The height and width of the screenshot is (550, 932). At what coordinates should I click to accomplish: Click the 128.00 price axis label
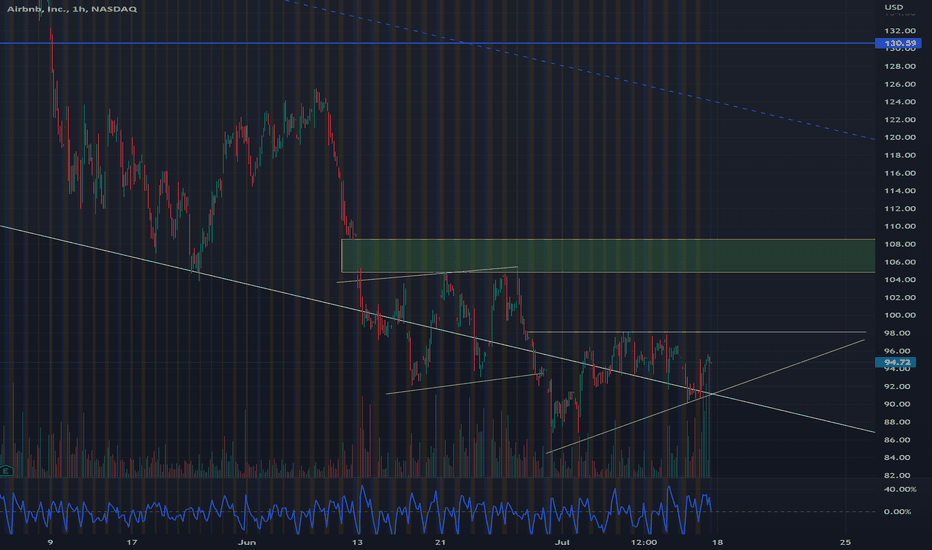[899, 66]
